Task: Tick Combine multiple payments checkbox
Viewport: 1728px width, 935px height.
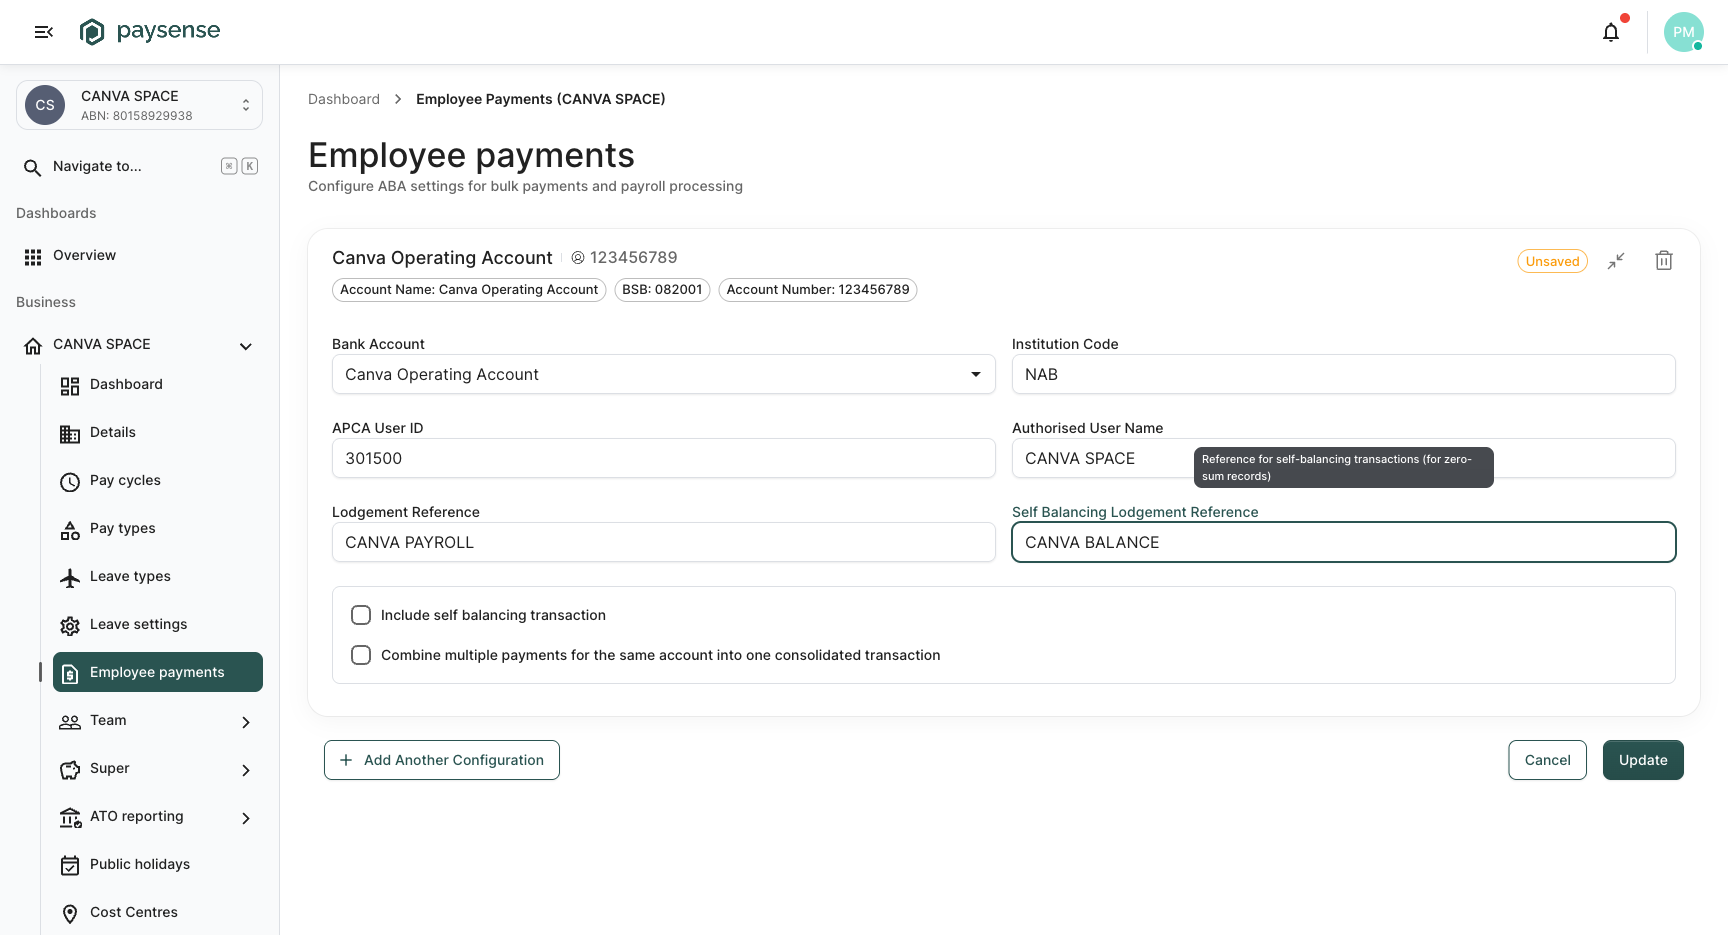Action: 361,655
